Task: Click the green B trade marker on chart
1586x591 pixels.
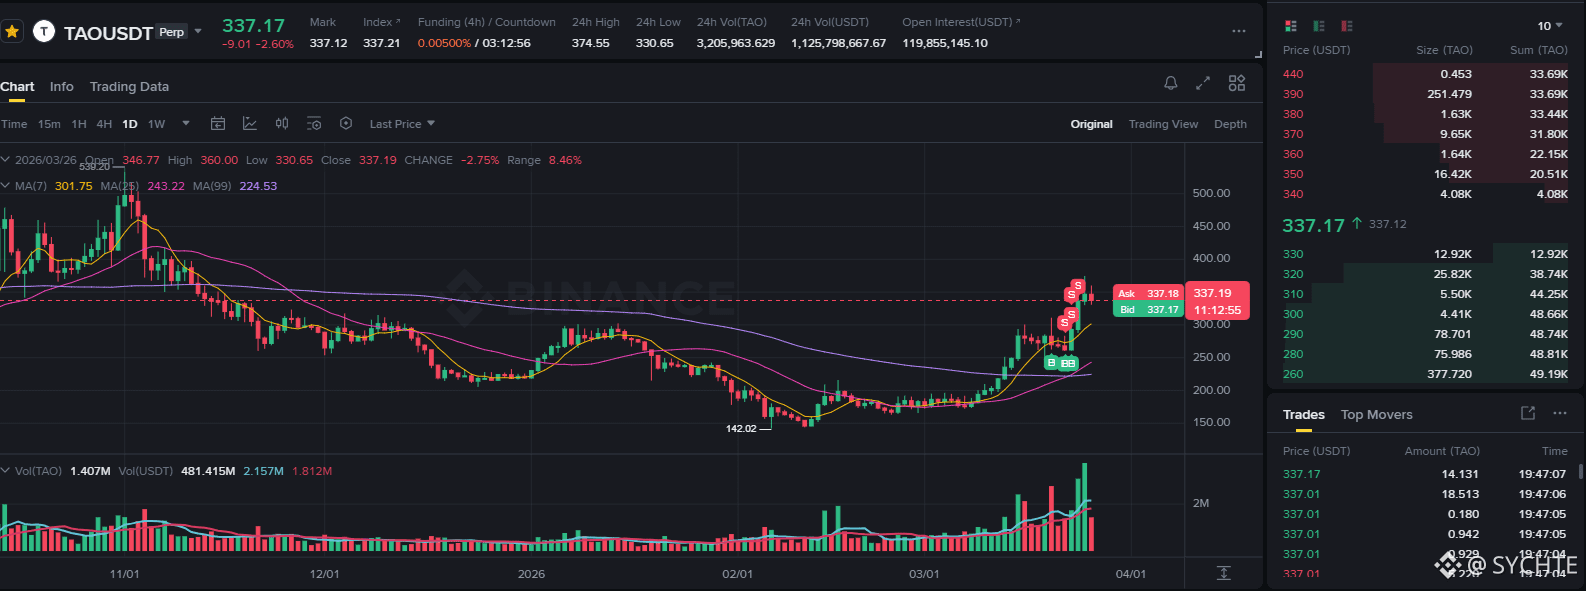Action: (x=1051, y=363)
